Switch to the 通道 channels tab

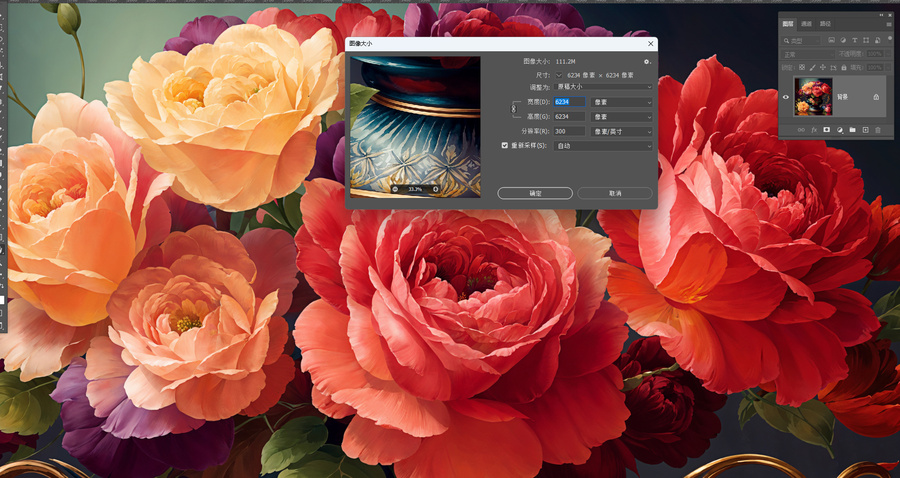[806, 24]
